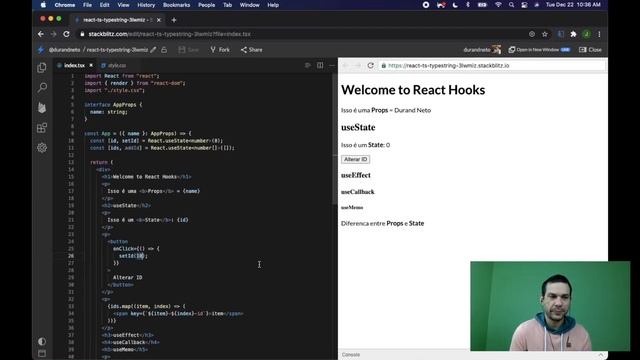The image size is (640, 360).
Task: Click the StackBlitz lightning bolt logo
Action: coord(40,50)
